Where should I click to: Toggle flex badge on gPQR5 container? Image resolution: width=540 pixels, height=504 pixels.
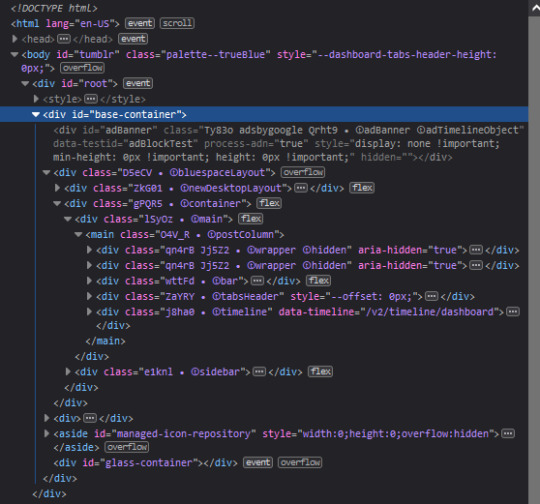click(x=269, y=203)
